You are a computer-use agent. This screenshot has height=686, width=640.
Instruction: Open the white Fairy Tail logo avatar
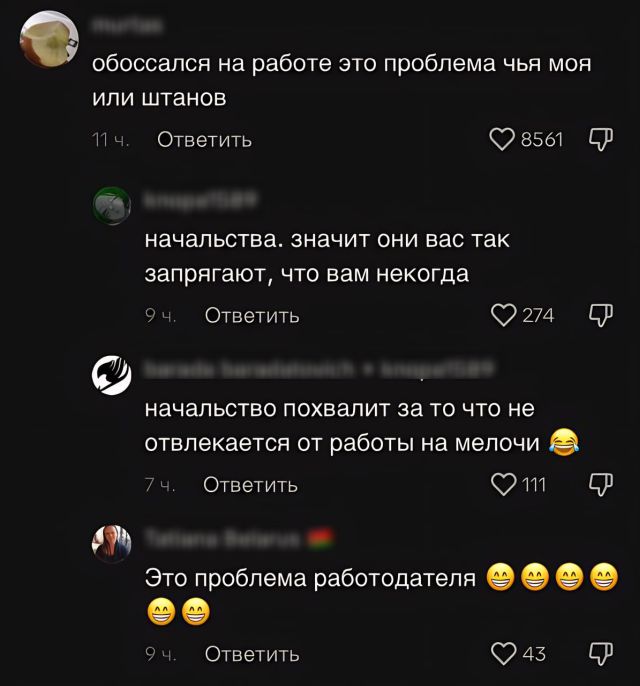coord(112,375)
